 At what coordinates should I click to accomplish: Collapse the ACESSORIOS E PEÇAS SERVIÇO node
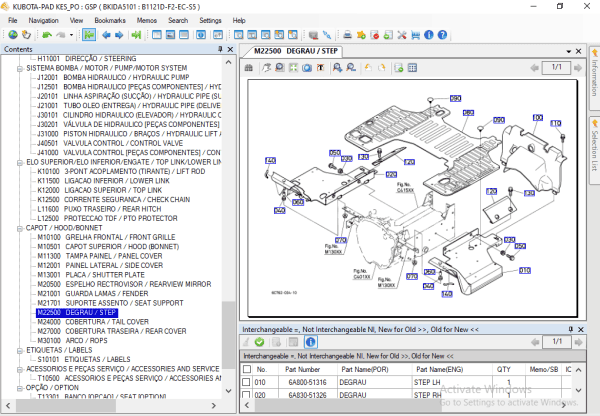(20, 369)
